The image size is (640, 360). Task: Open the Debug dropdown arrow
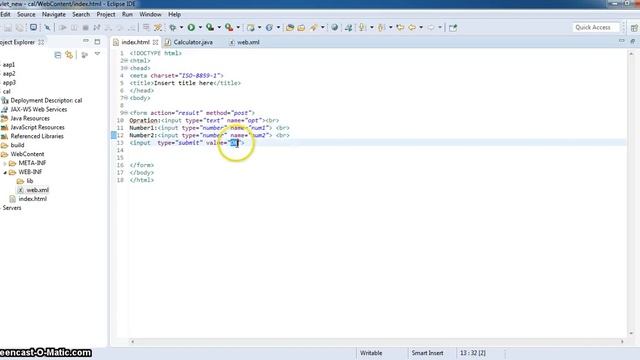click(x=181, y=28)
